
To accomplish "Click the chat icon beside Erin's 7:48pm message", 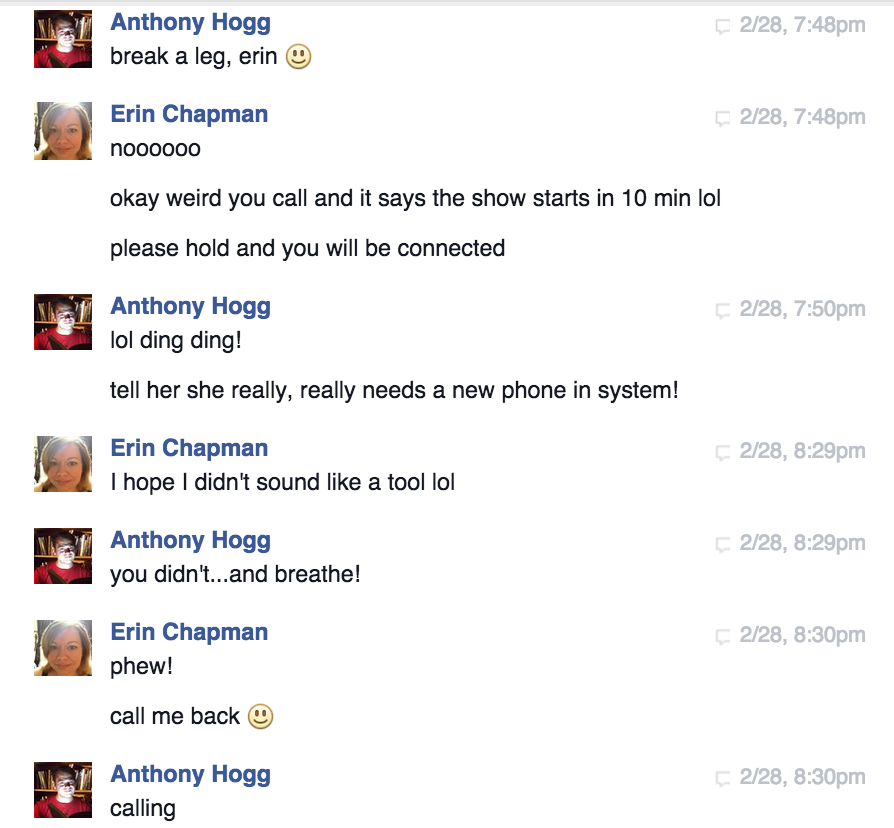I will click(722, 118).
